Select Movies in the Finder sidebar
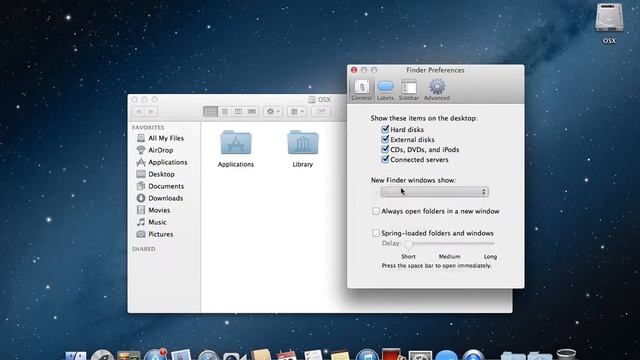640x360 pixels. (x=159, y=210)
